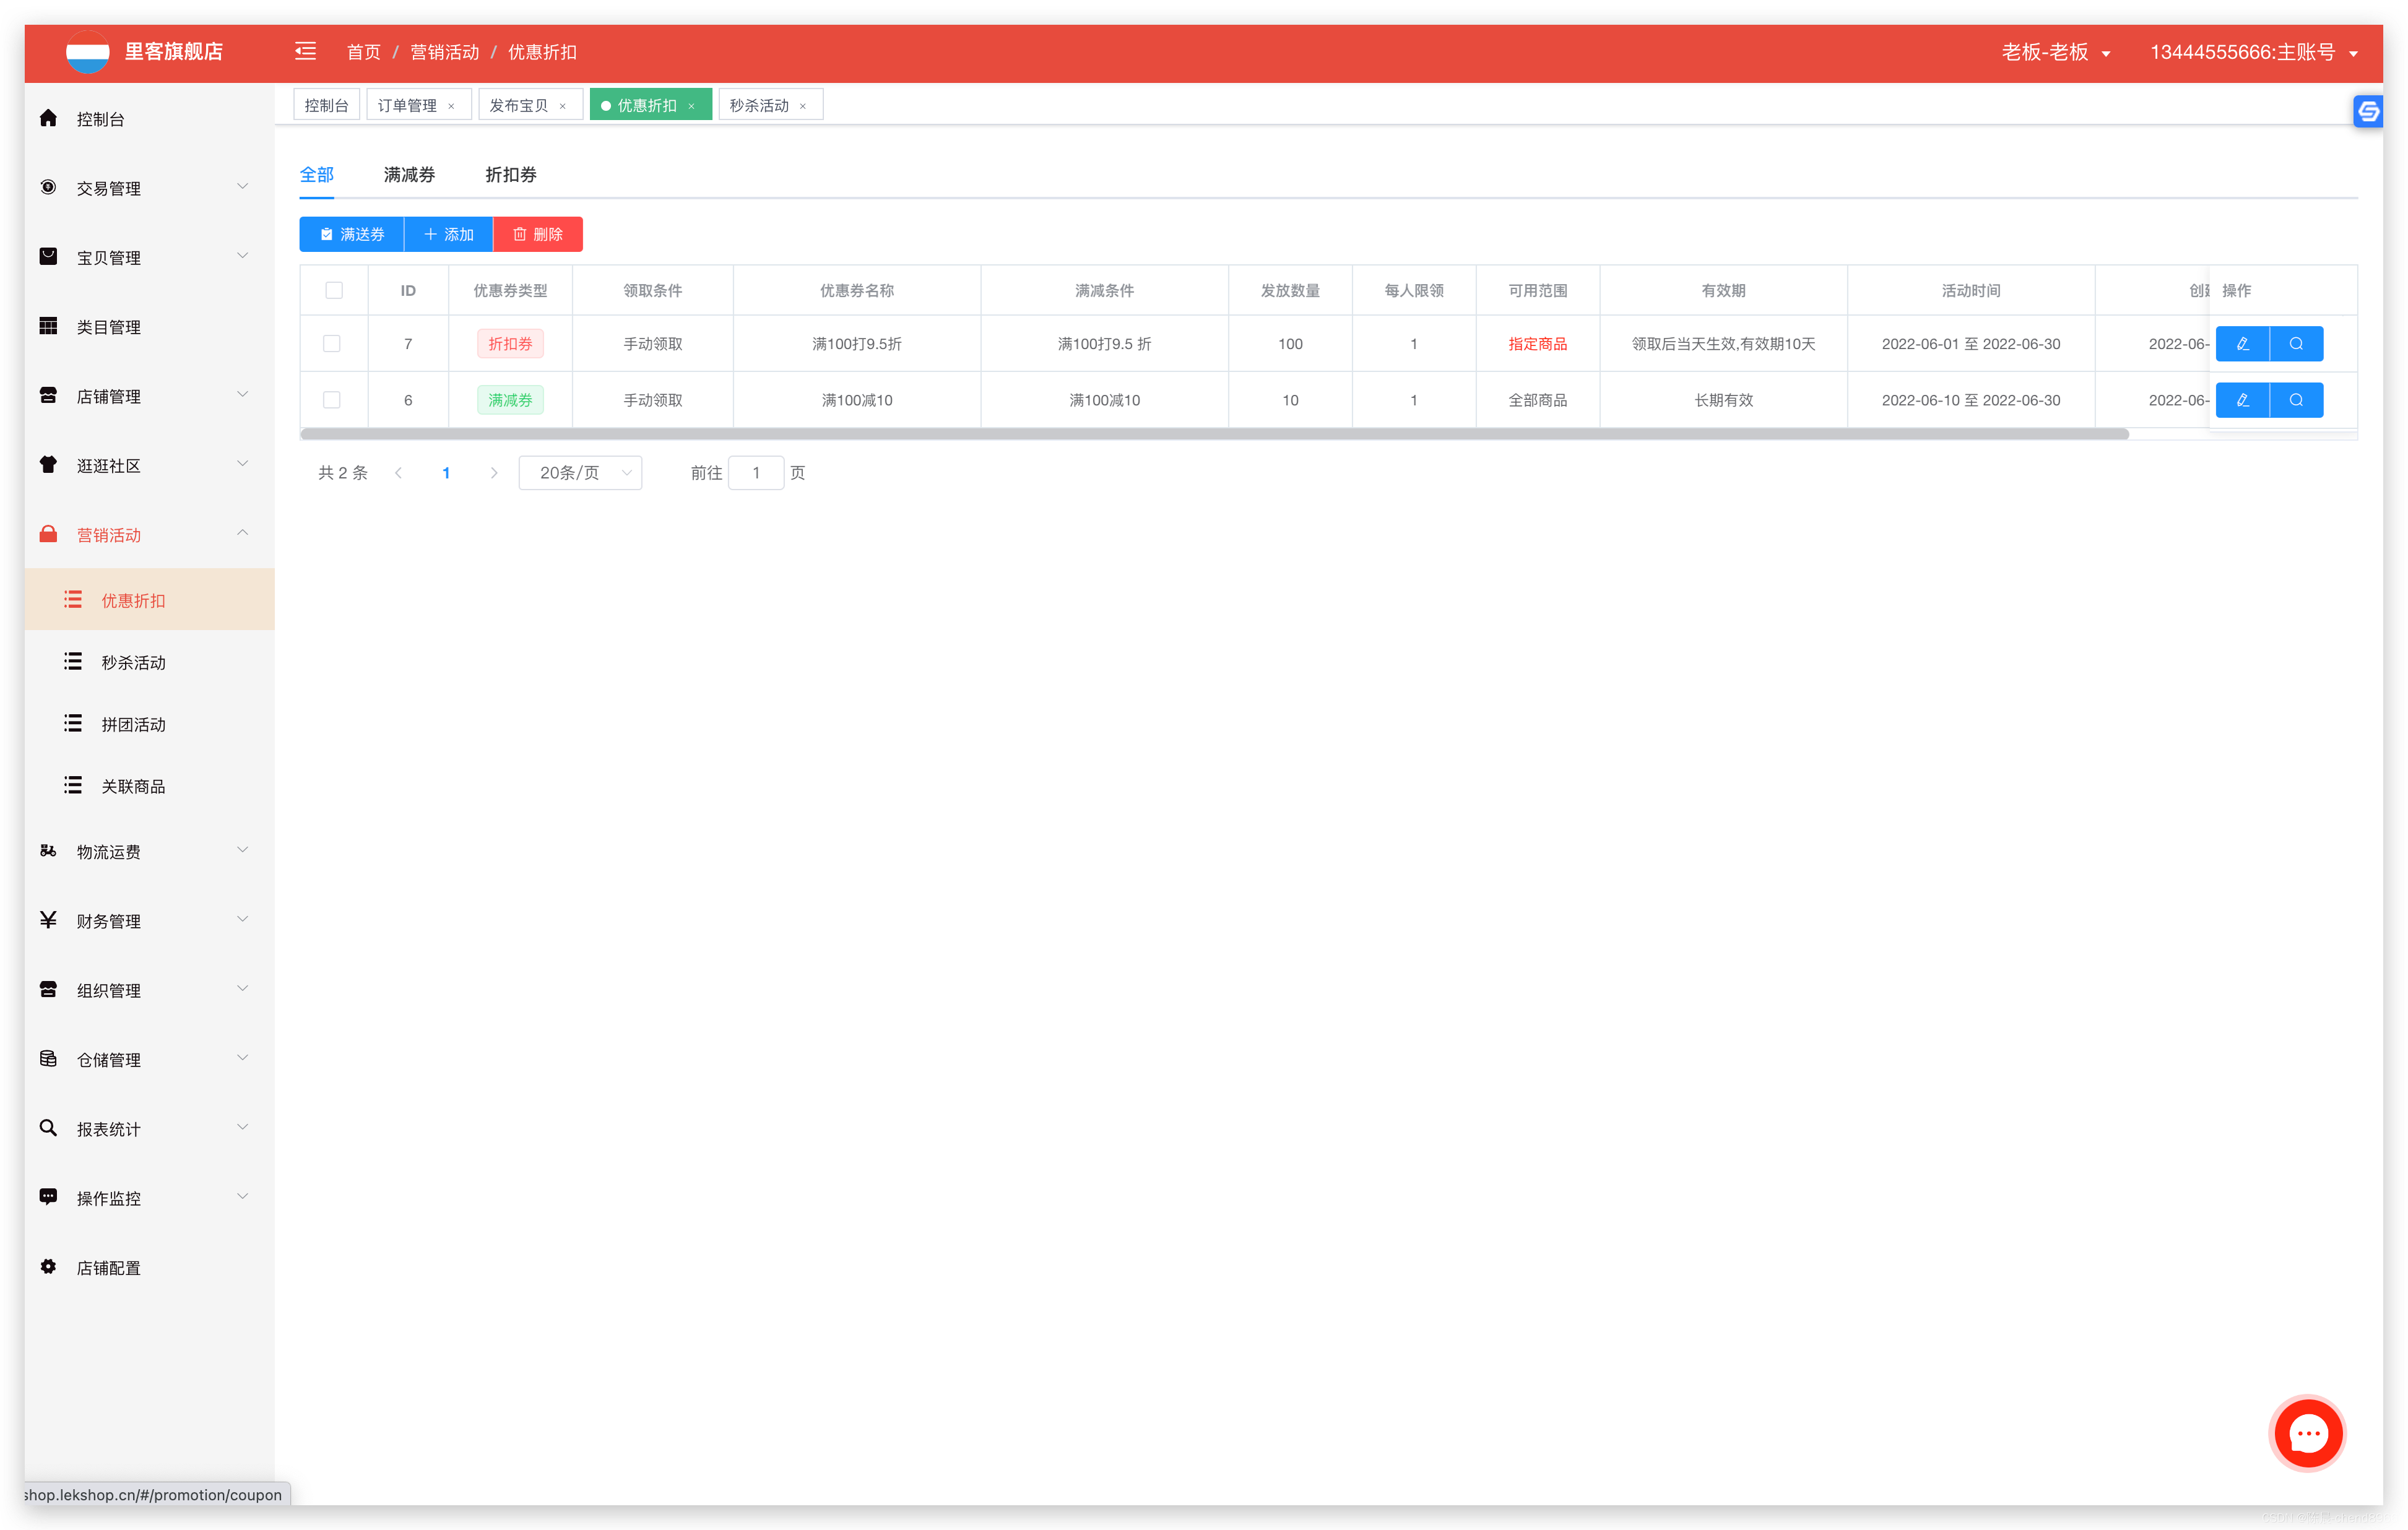Open the 秒杀活动 tab in tab bar
Image resolution: width=2408 pixels, height=1530 pixels.
[760, 104]
